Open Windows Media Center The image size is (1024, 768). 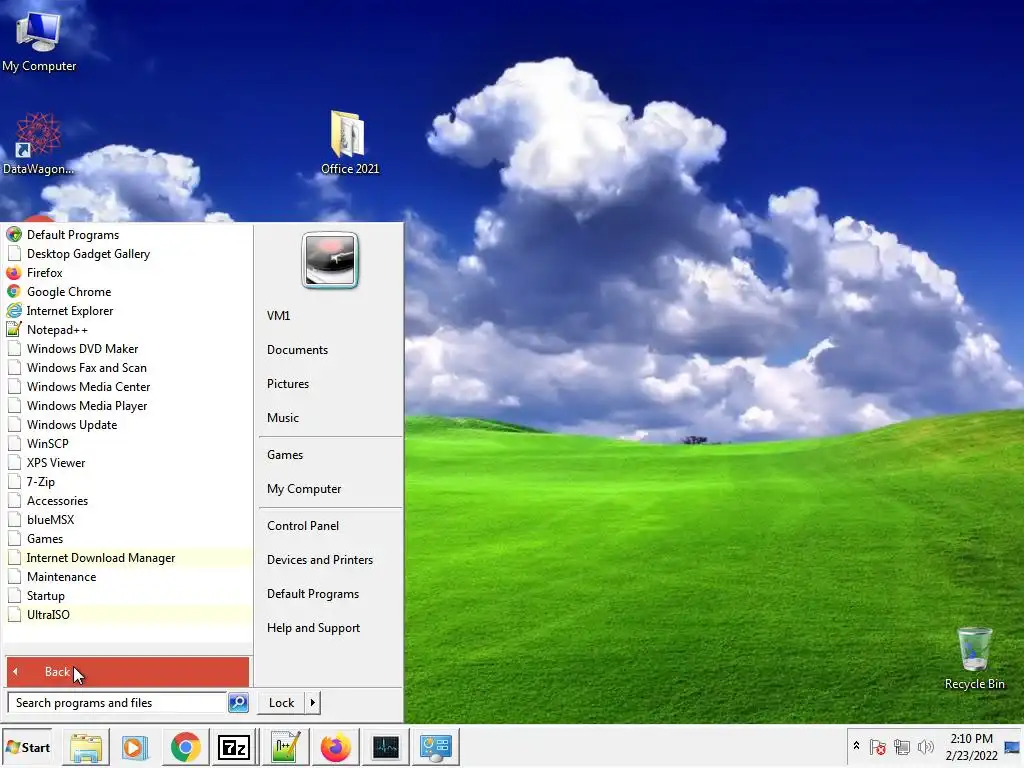pyautogui.click(x=128, y=386)
